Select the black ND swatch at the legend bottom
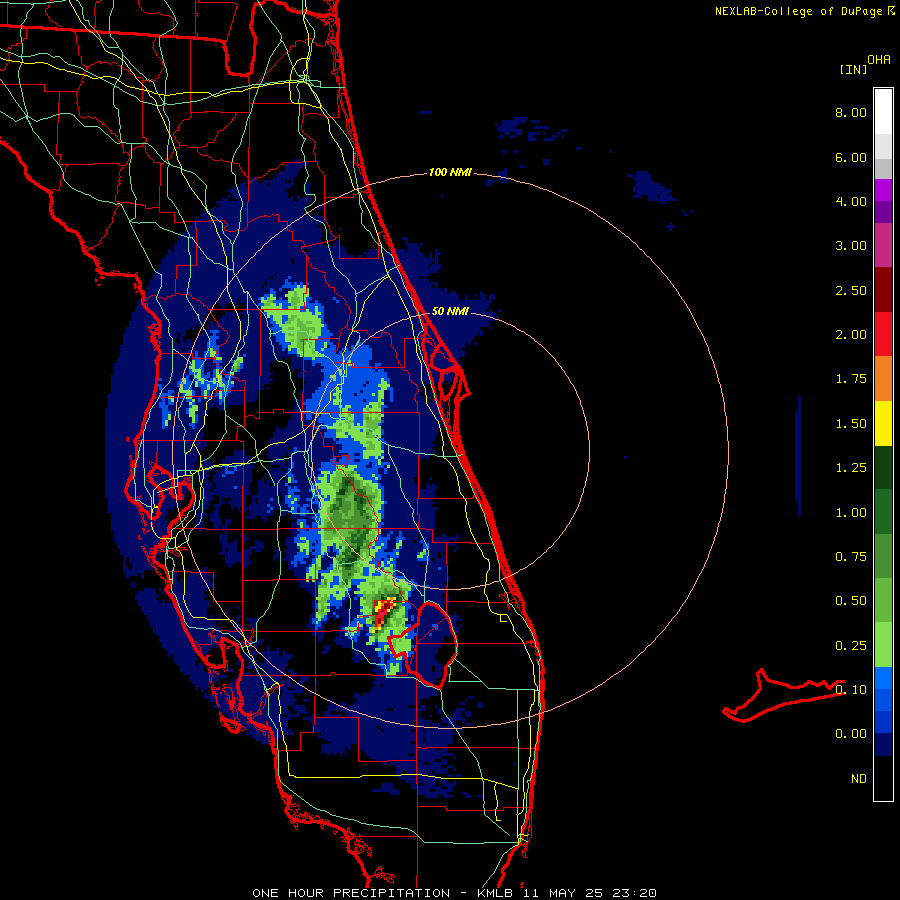This screenshot has height=900, width=900. pos(883,778)
